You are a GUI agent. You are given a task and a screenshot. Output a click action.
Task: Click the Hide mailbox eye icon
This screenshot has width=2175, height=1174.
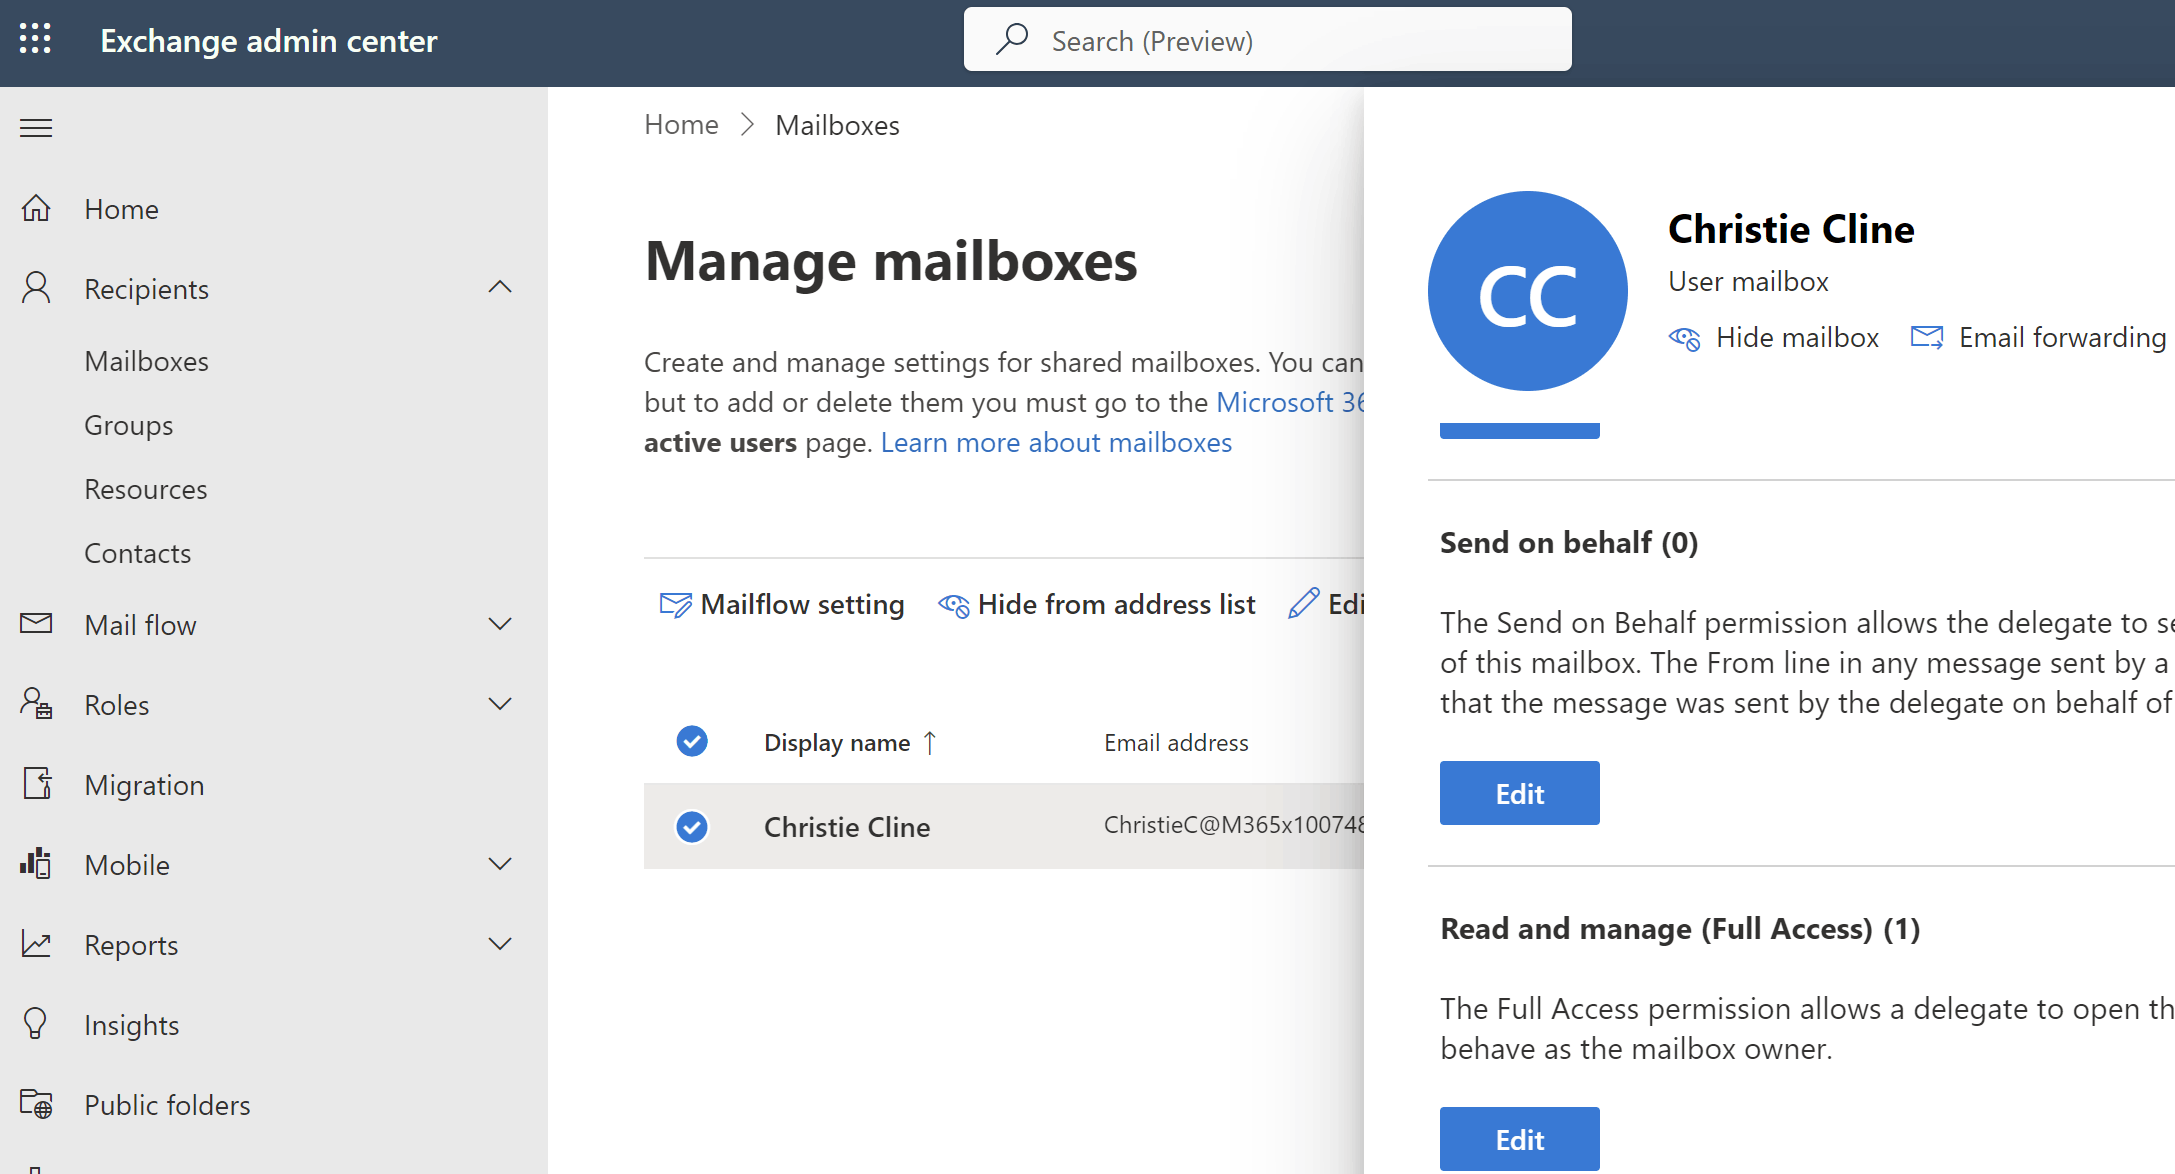pyautogui.click(x=1684, y=338)
